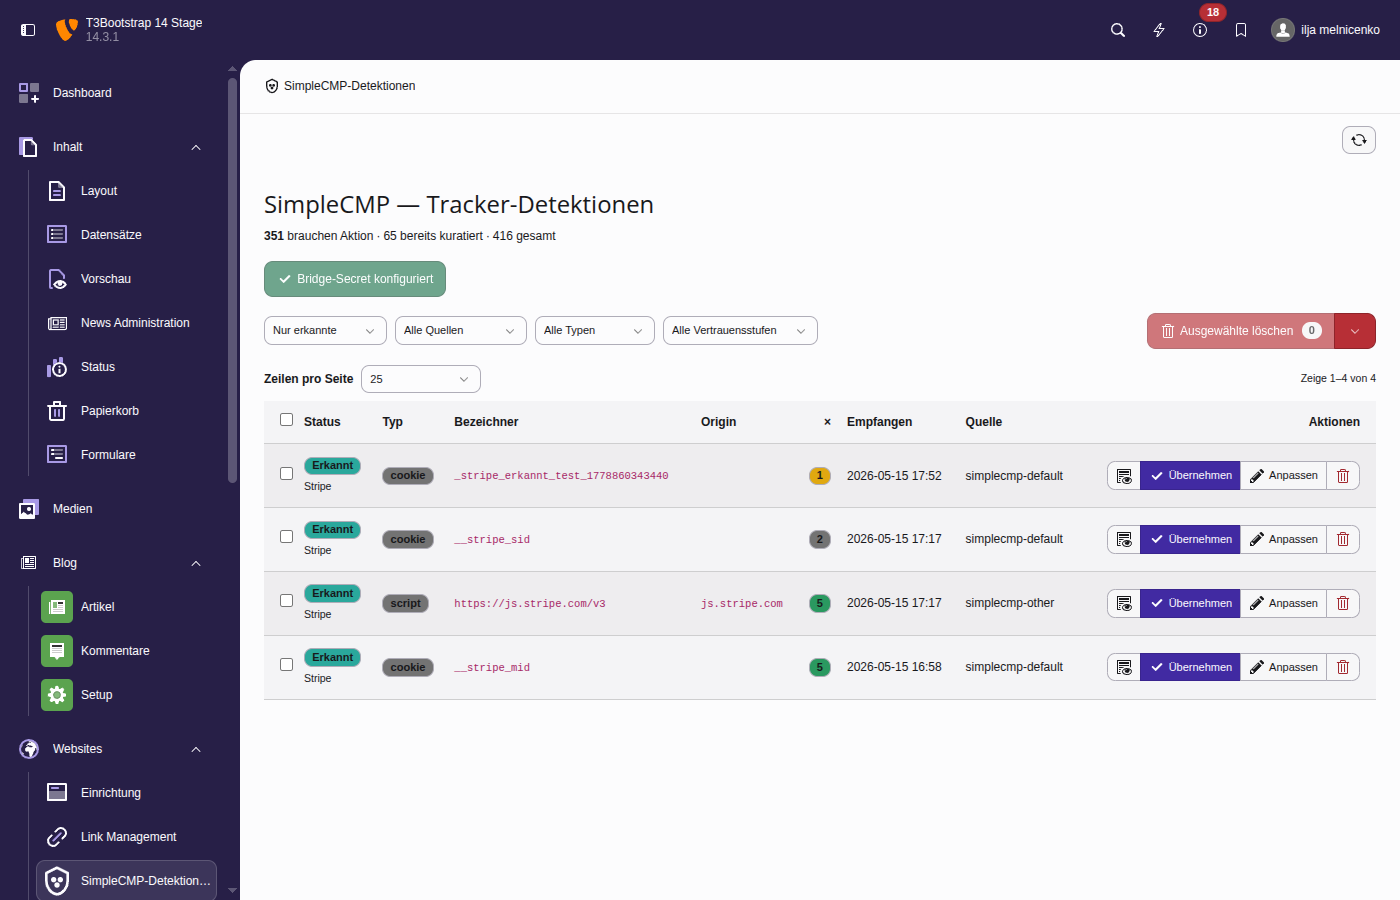Viewport: 1400px width, 900px height.
Task: Collapse the Blog menu group
Action: coord(196,563)
